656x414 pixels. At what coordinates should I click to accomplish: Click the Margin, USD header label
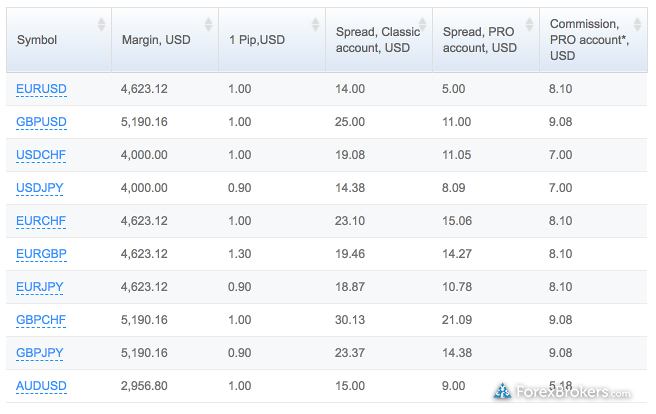(156, 40)
